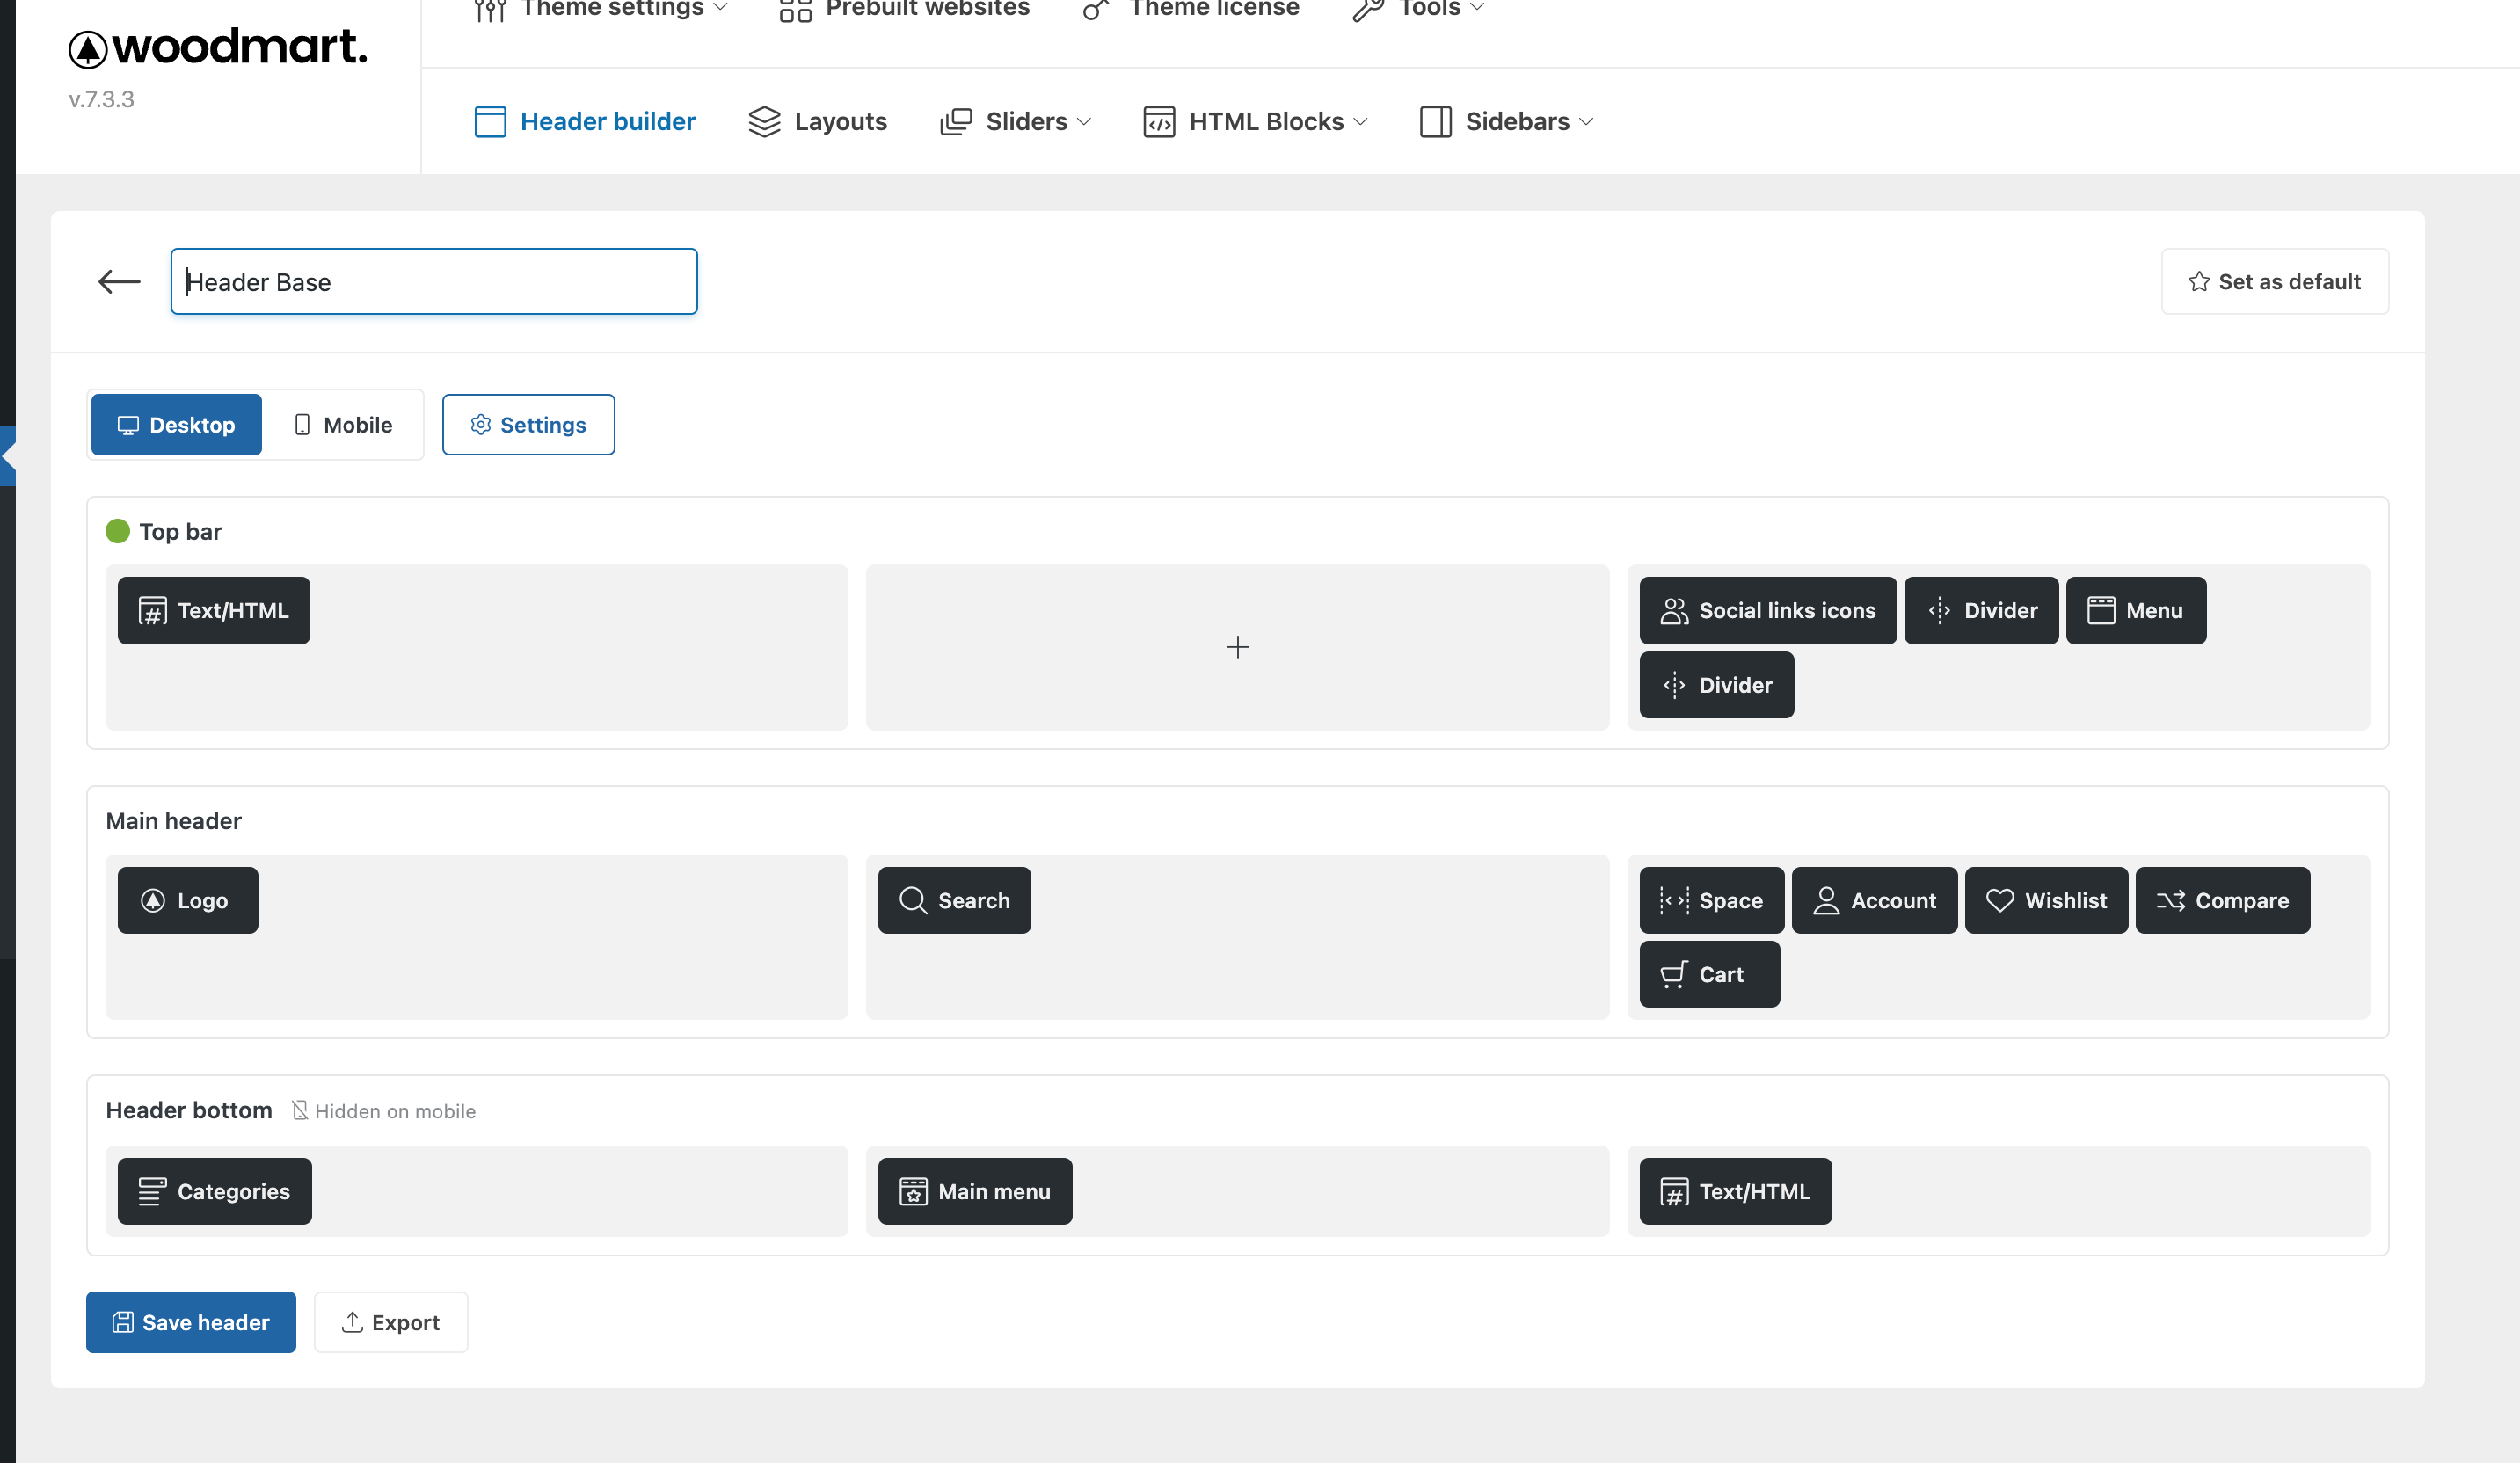Open the Social links icons element
This screenshot has width=2520, height=1463.
point(1767,610)
